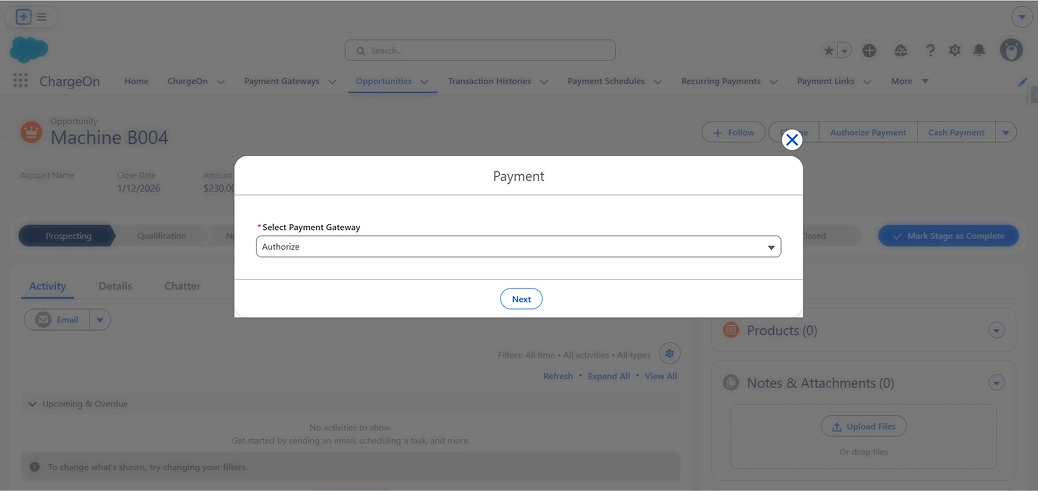
Task: Open the Payment Links tab
Action: click(826, 81)
